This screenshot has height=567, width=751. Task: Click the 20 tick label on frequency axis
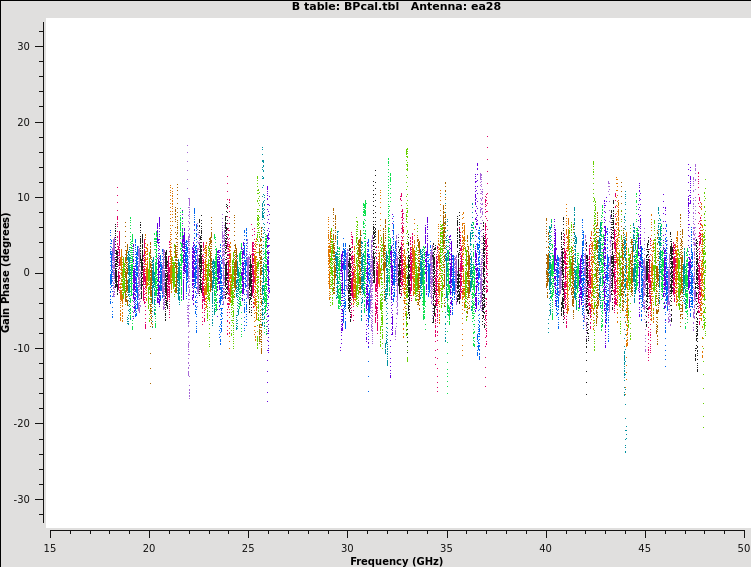(x=149, y=547)
